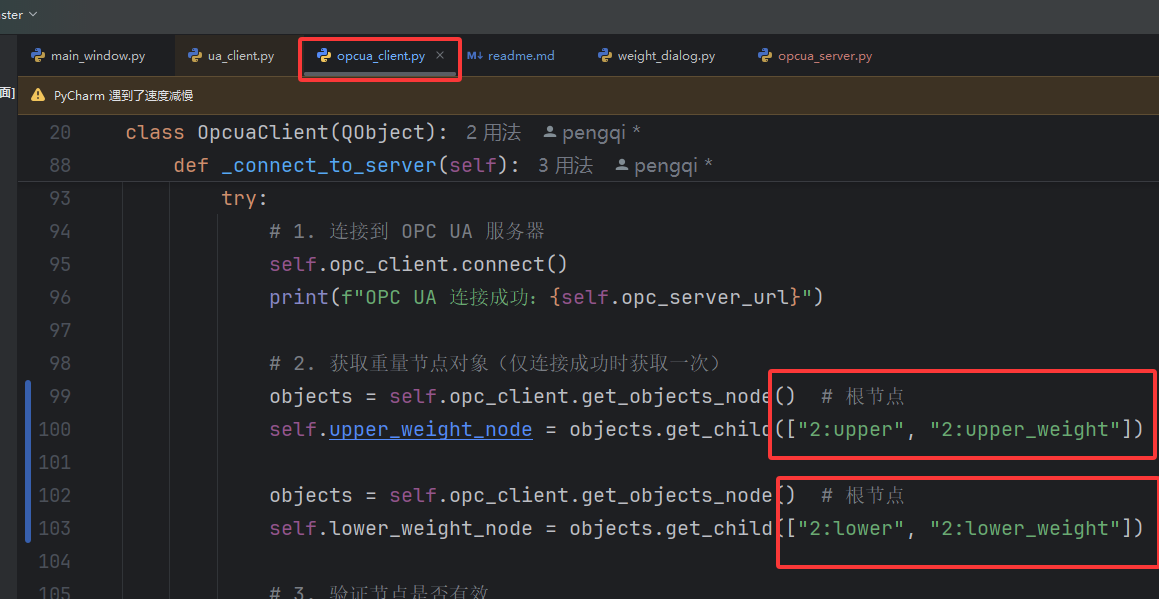Click the Markdown icon on readme.md tab
Screen dimensions: 1159x599
pyautogui.click(x=475, y=56)
